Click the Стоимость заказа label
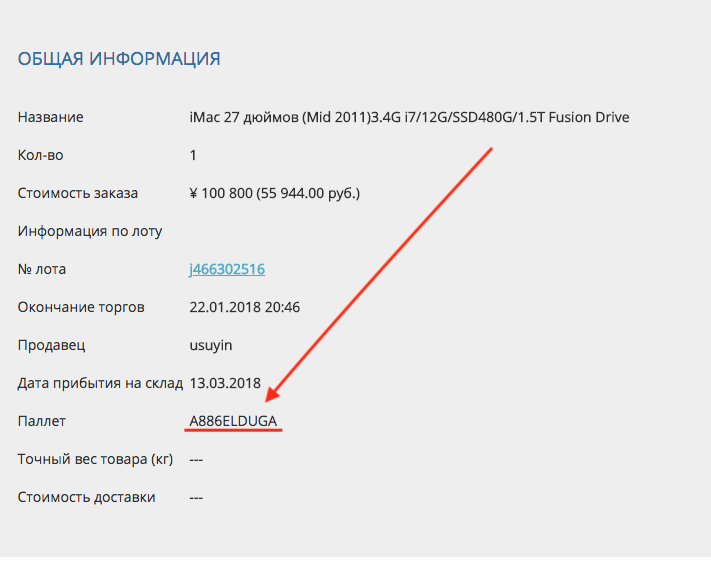The image size is (711, 561). pos(77,193)
